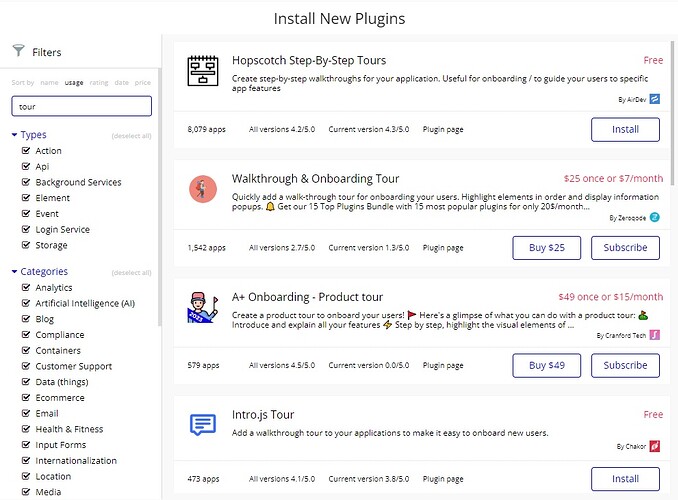Click the Hopscotch Step-By-Step Tours plugin icon
678x500 pixels.
(203, 71)
